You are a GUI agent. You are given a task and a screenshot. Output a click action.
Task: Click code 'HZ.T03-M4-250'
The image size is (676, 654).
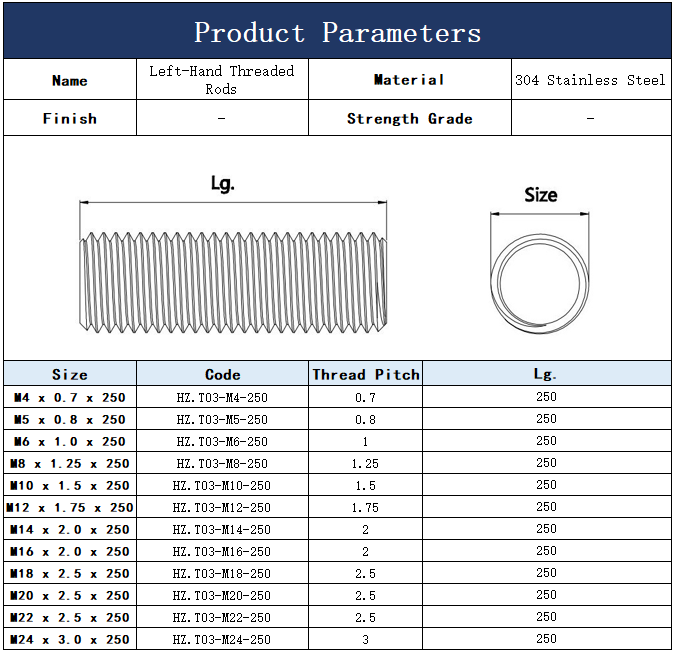pos(222,397)
